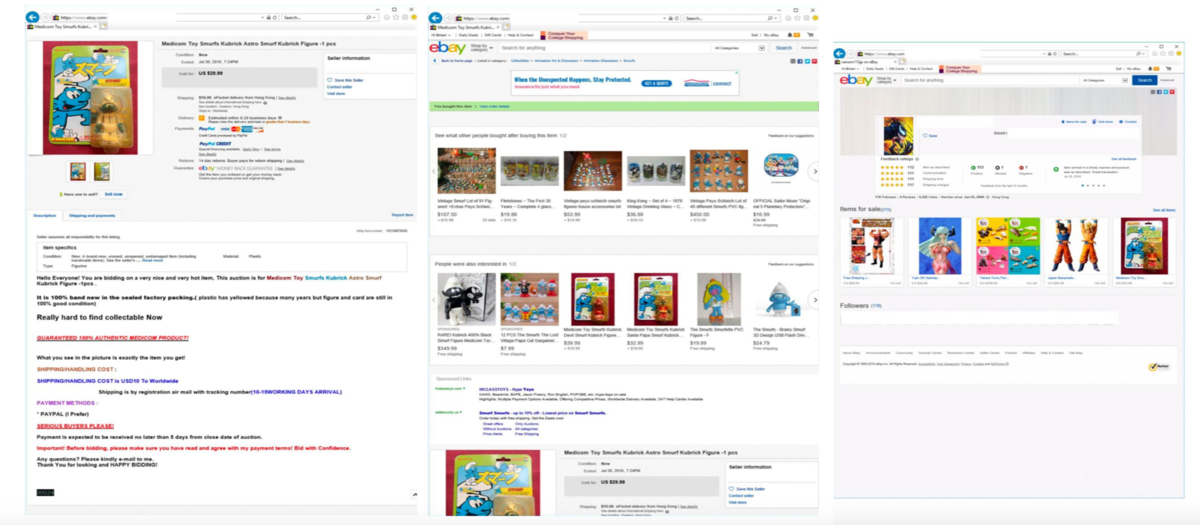Expand Shop by category in the right window

[887, 80]
